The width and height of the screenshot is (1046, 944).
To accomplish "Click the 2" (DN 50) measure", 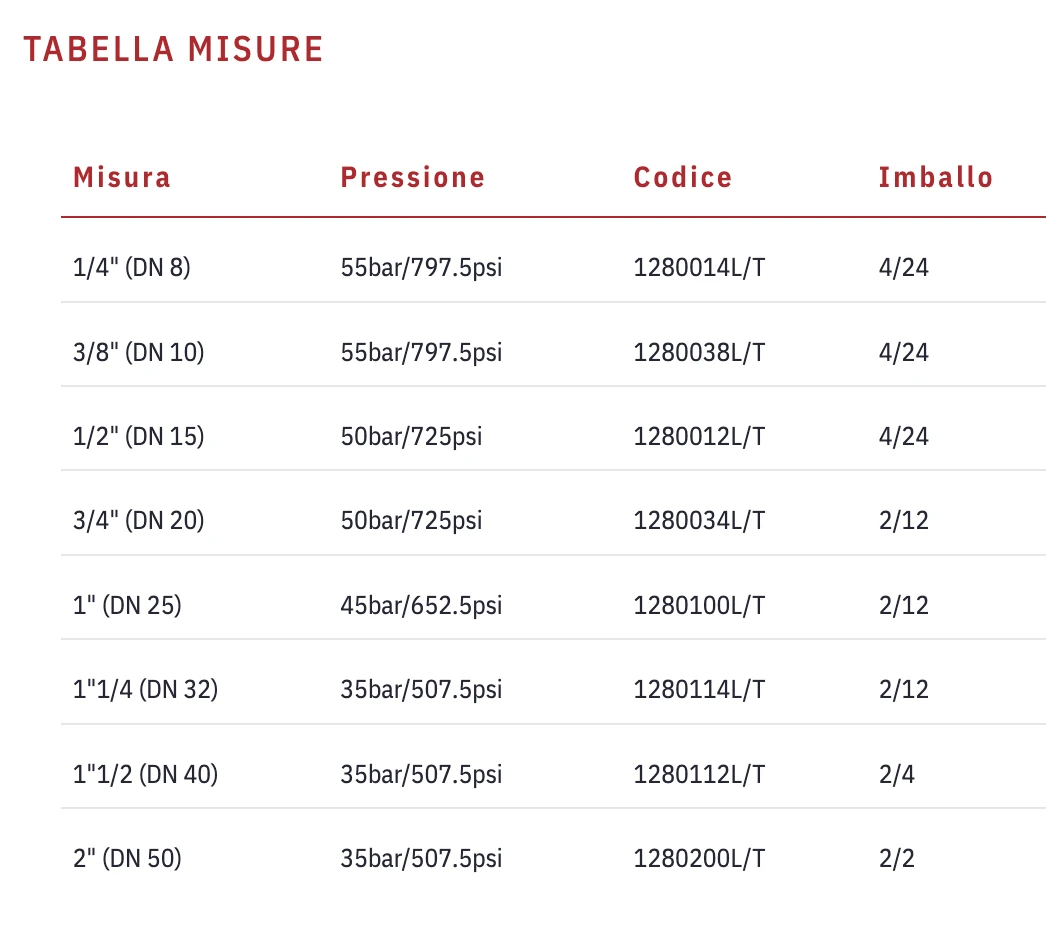I will click(127, 858).
